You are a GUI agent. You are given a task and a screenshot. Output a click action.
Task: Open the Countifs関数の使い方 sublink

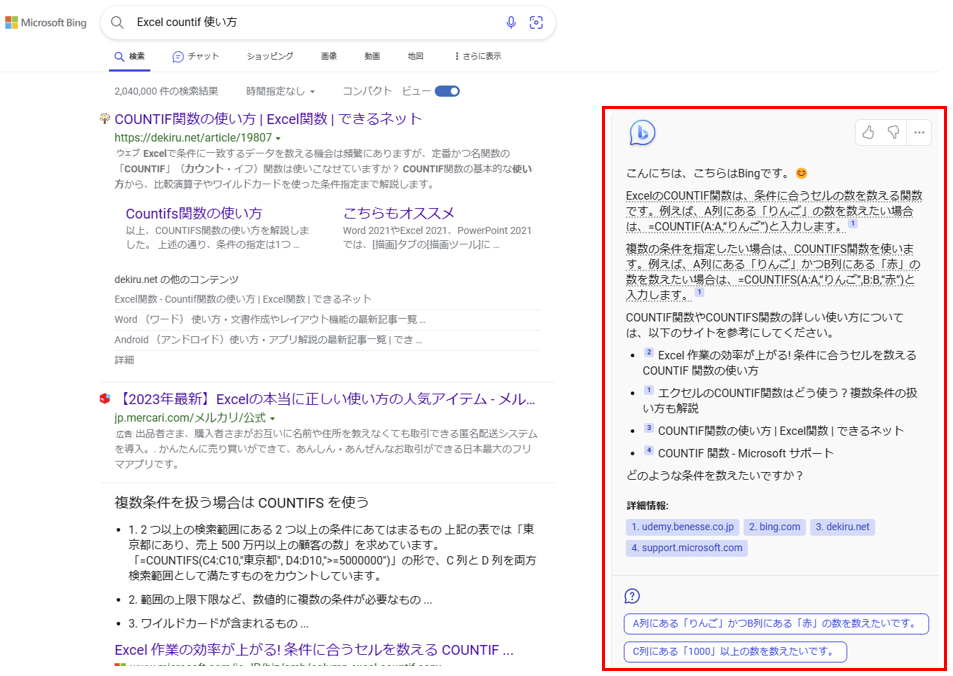[x=194, y=213]
